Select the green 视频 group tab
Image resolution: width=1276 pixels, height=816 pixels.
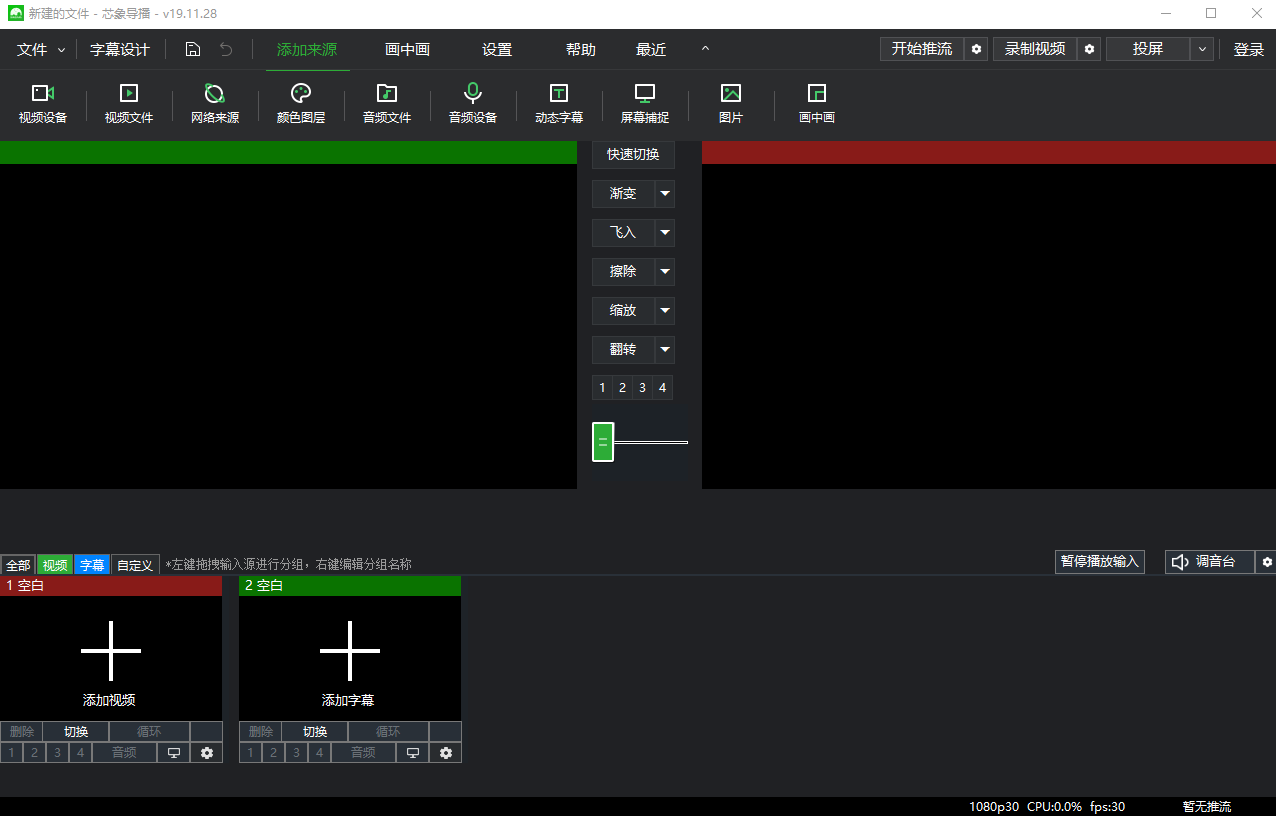55,565
